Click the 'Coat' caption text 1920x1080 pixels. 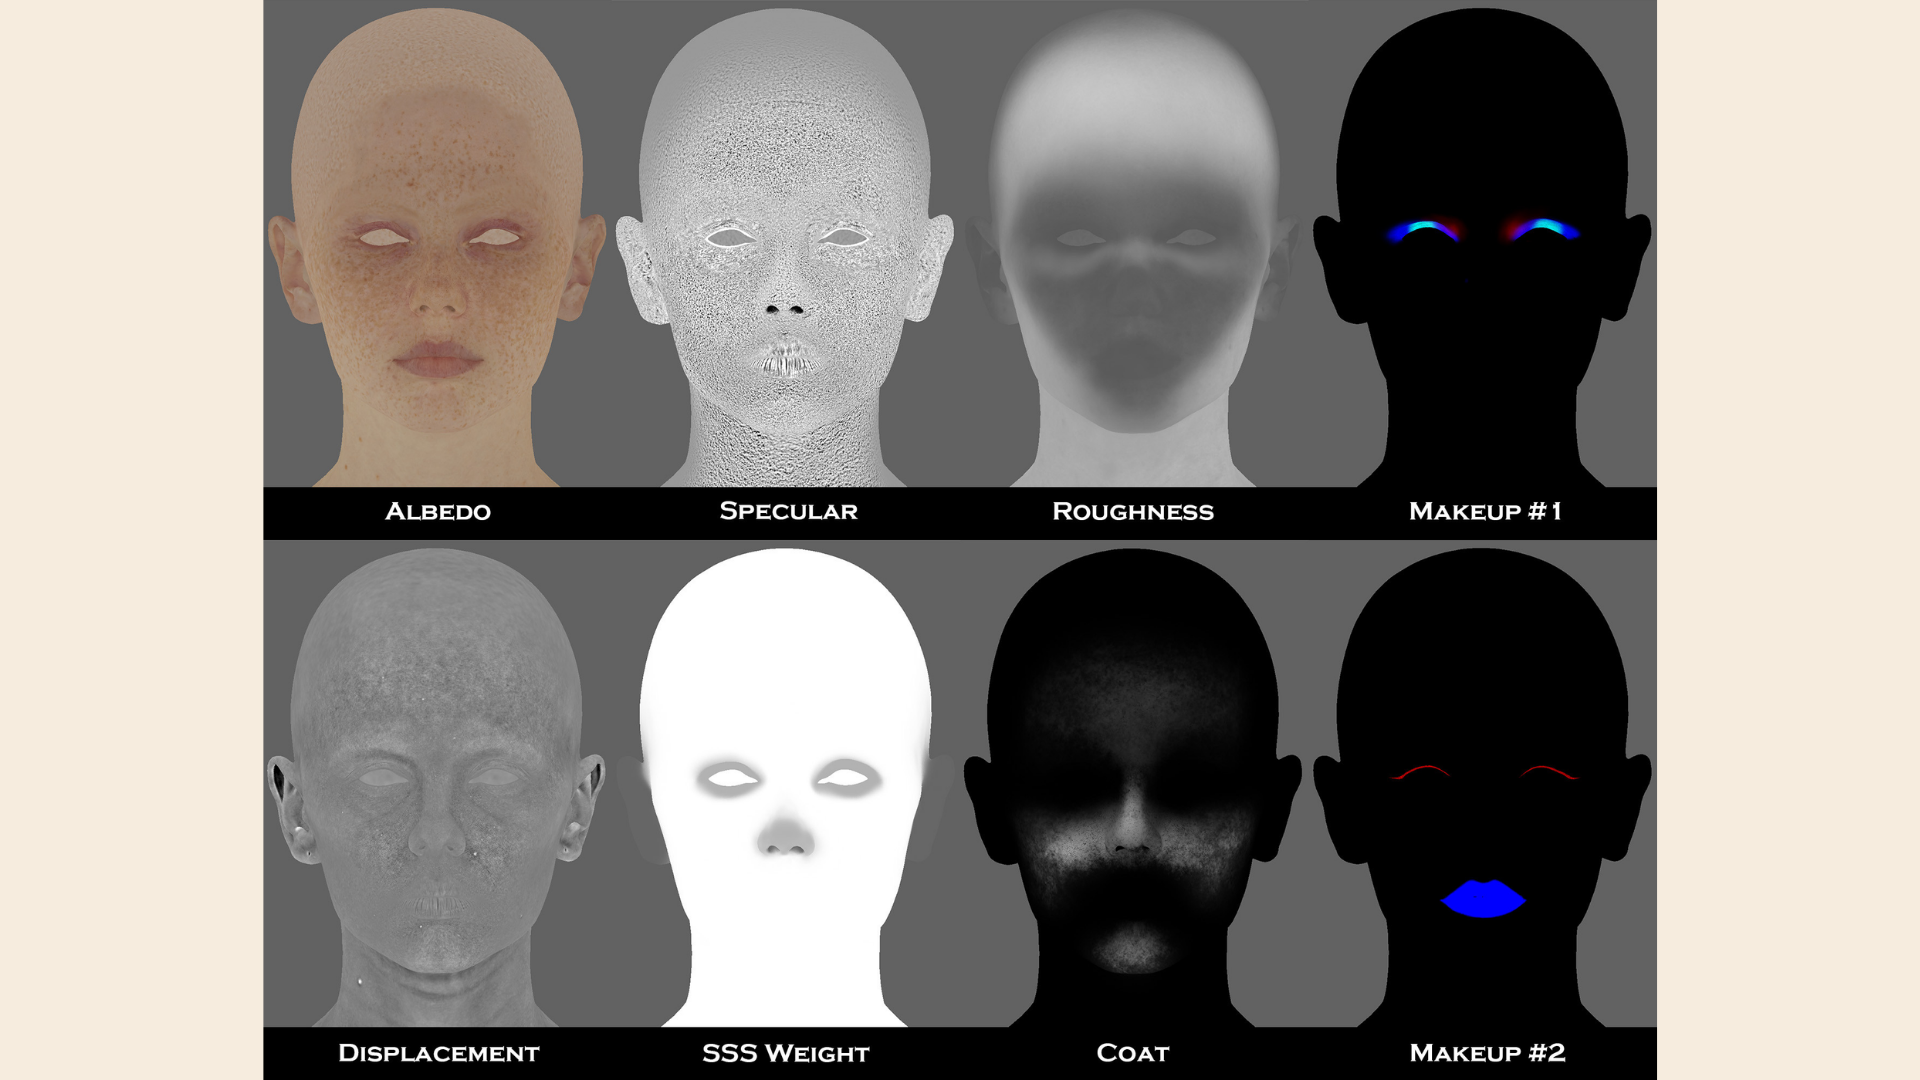click(x=1133, y=1053)
